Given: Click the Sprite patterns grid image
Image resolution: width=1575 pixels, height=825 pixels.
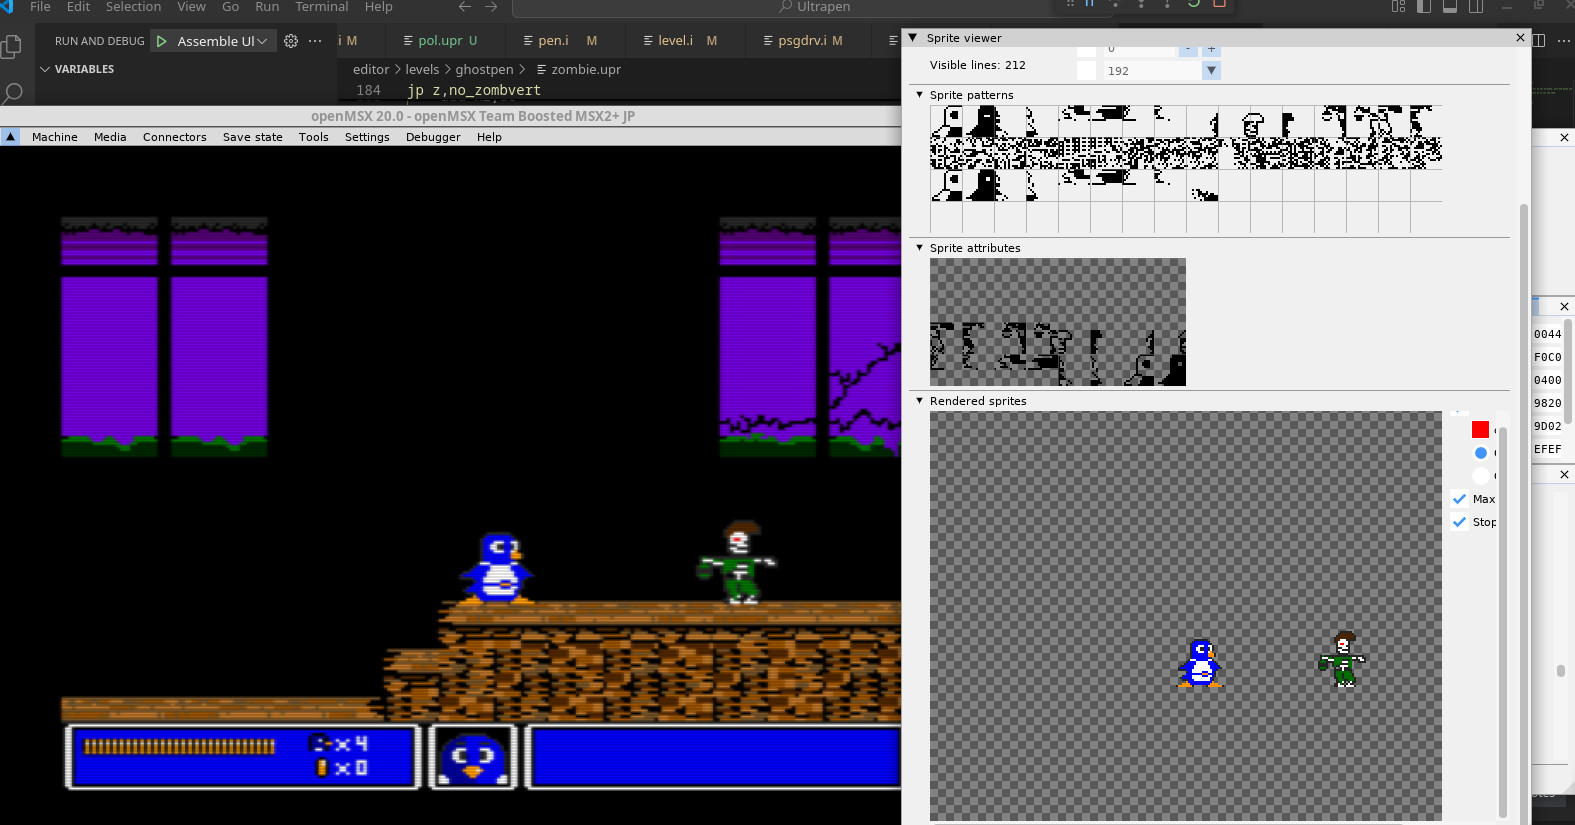Looking at the screenshot, I should [x=1186, y=169].
